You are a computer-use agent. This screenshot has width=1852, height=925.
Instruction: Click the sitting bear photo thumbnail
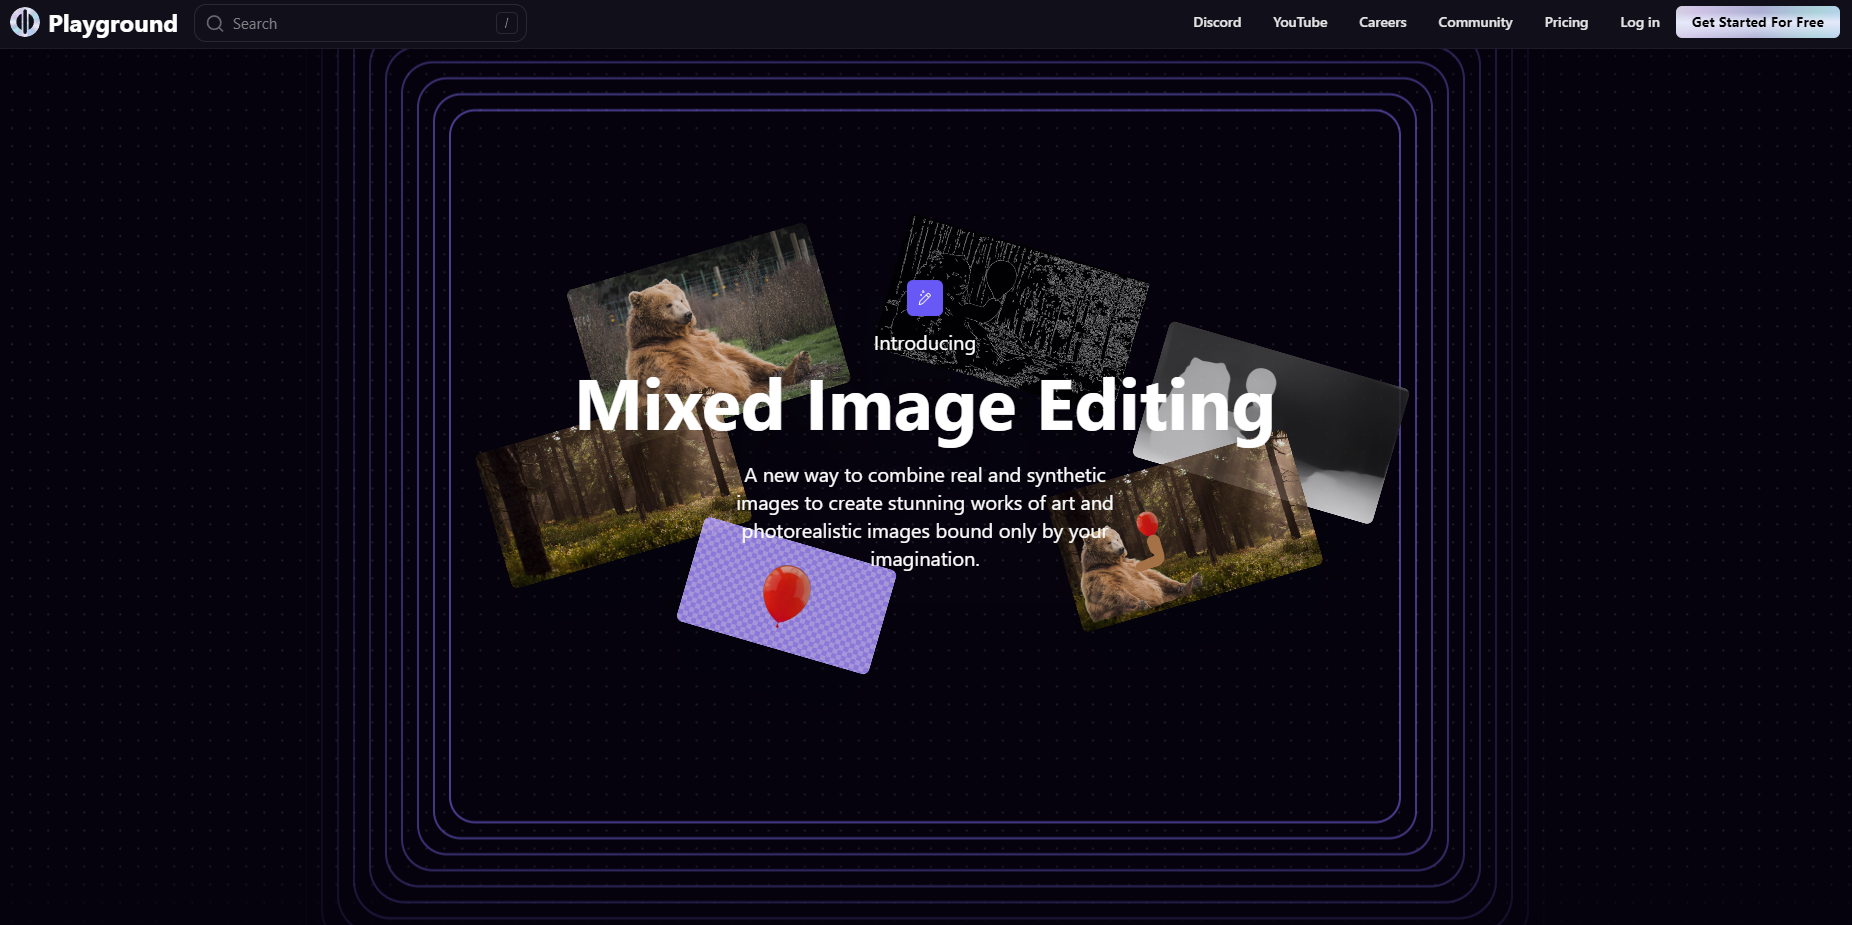[x=708, y=322]
